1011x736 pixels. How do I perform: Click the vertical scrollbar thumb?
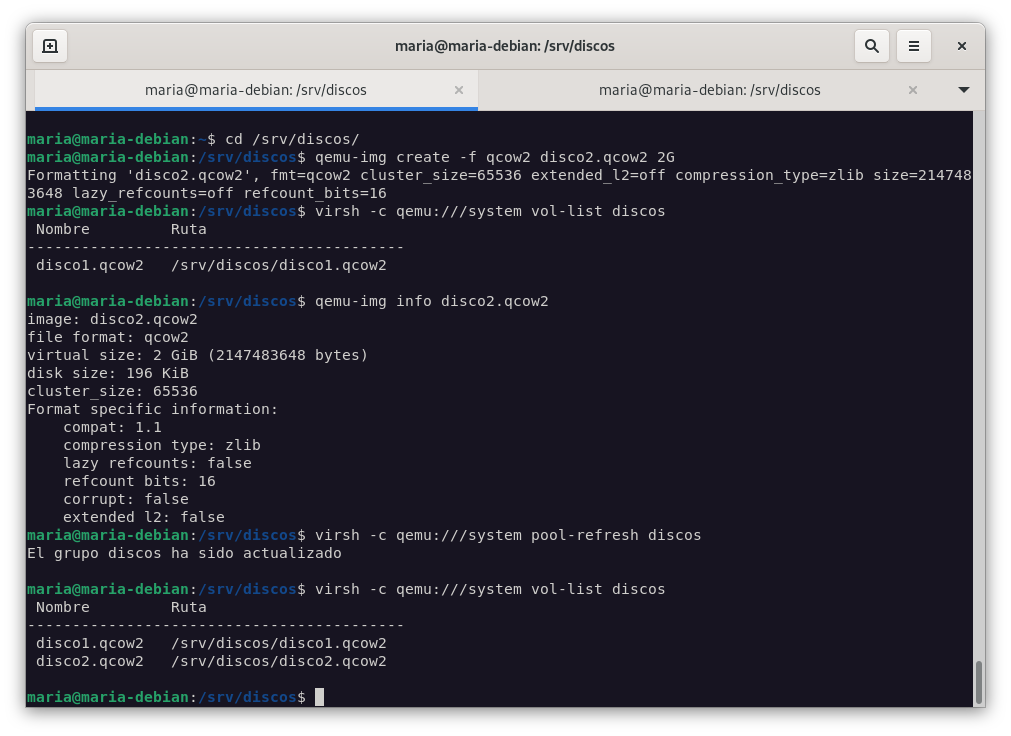pos(978,682)
